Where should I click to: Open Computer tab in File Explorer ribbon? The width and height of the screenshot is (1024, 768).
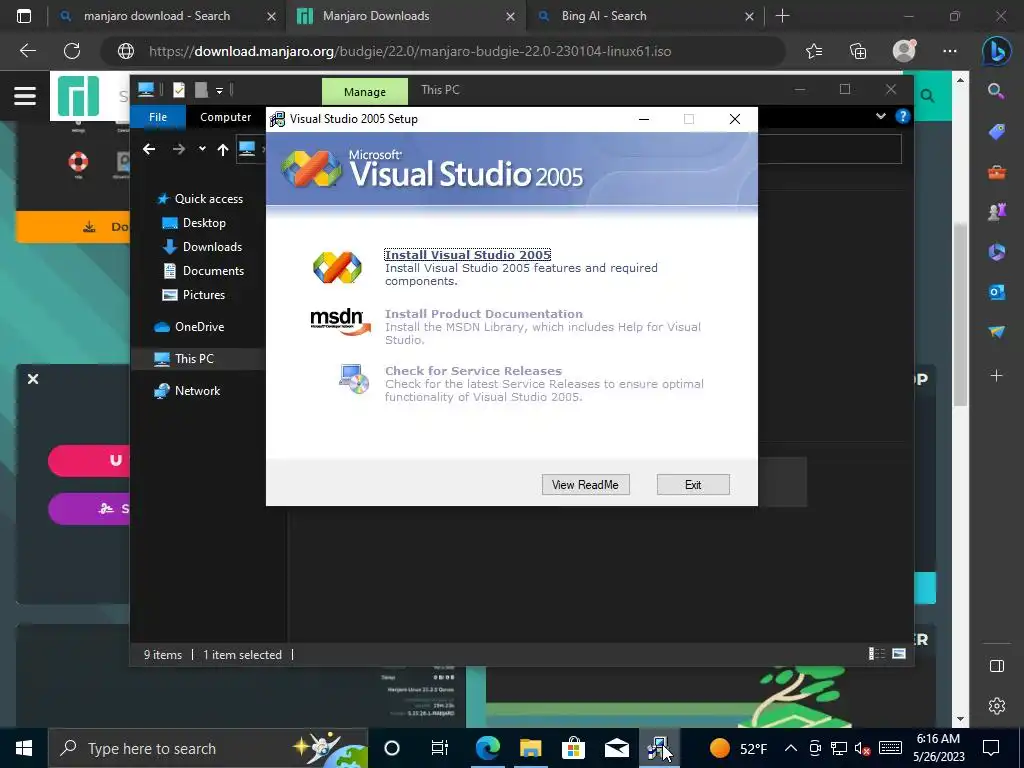click(x=225, y=117)
